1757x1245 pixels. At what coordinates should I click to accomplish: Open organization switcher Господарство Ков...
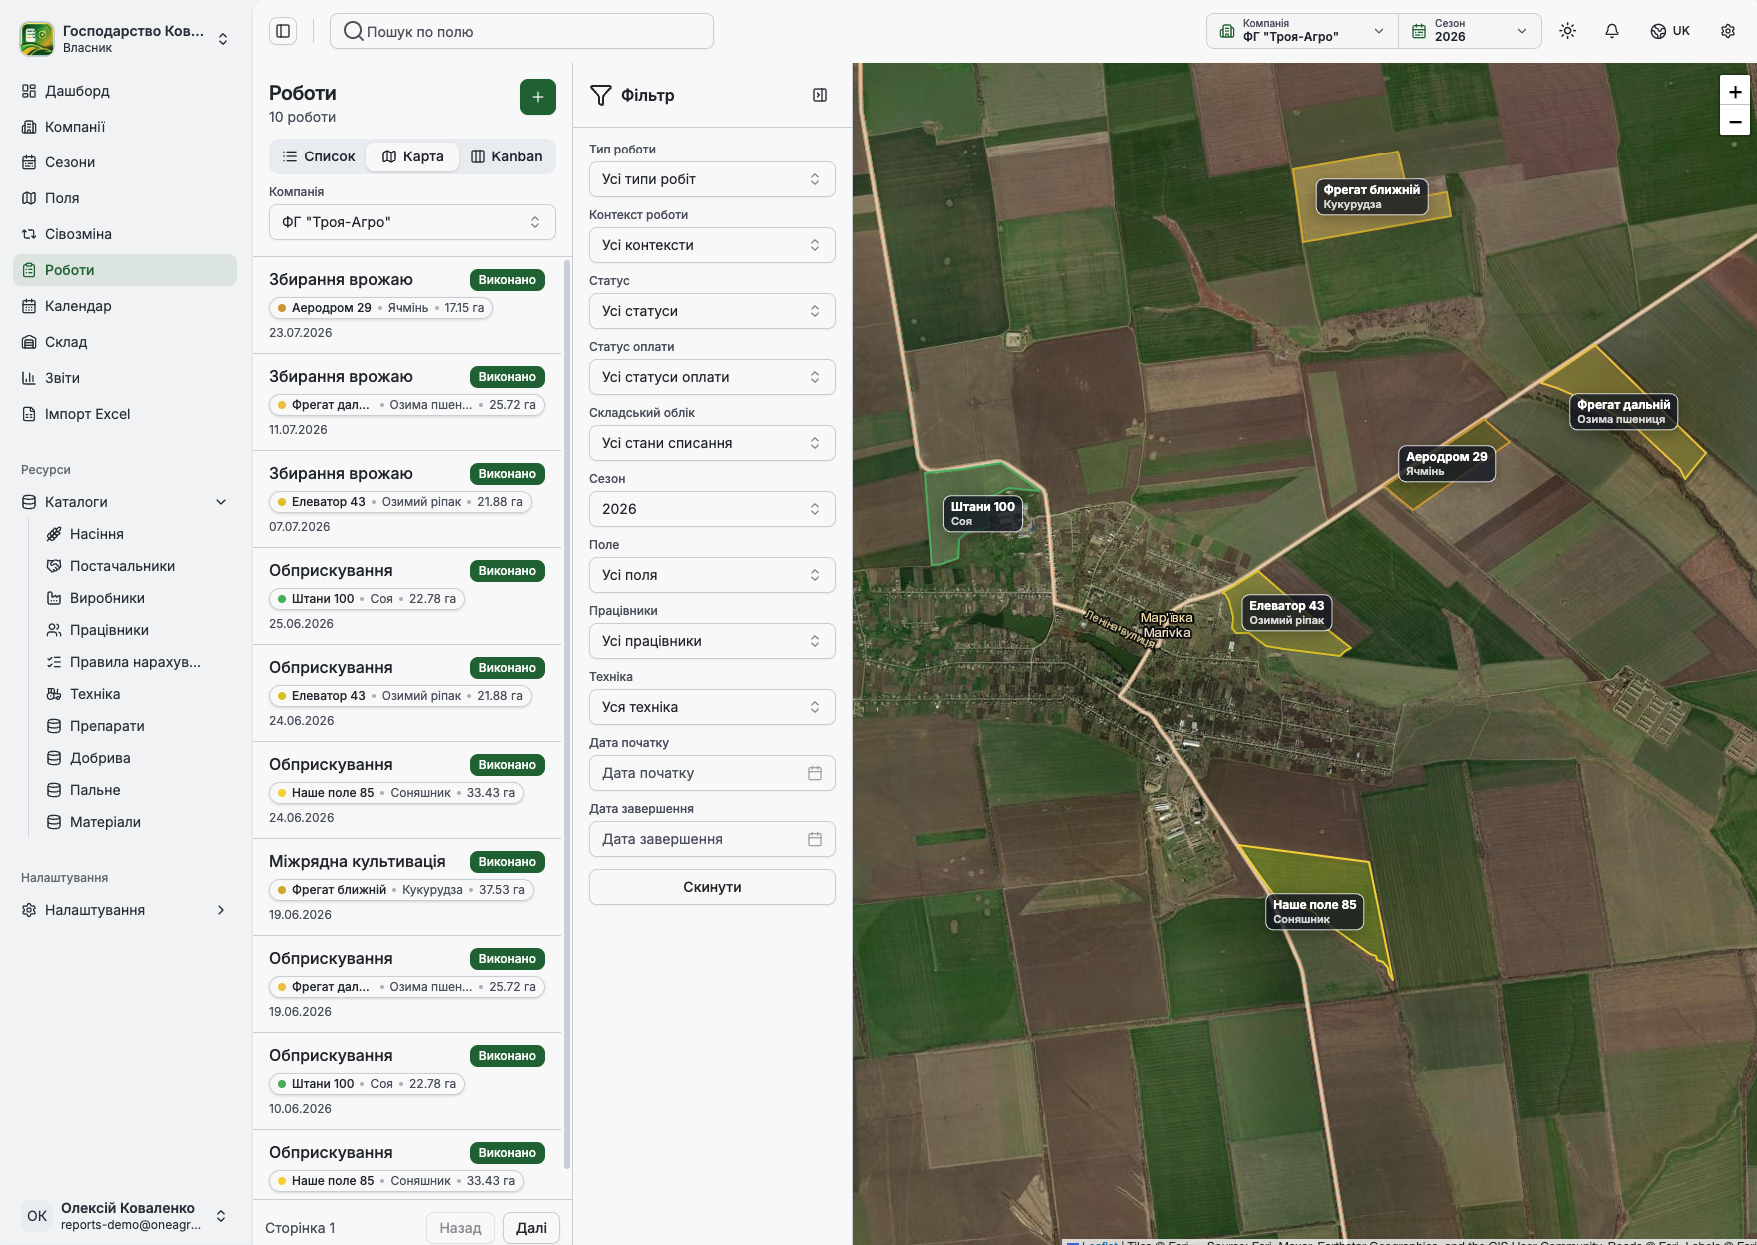click(125, 38)
